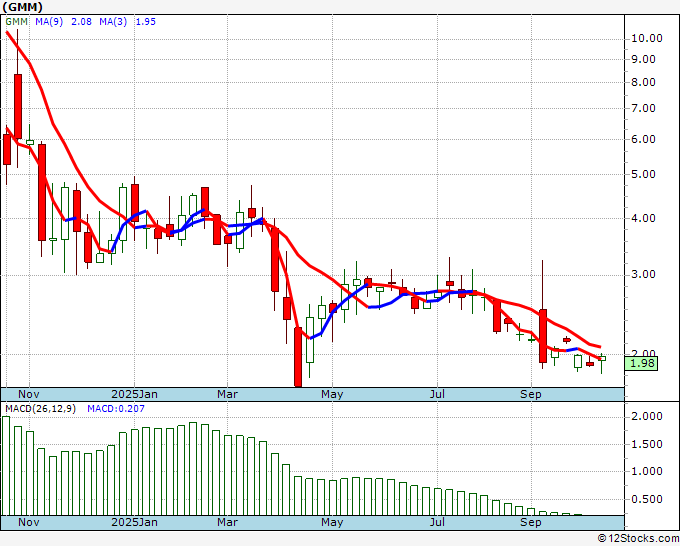Click Nov on the MACD panel axis
680x546 pixels.
pos(29,522)
